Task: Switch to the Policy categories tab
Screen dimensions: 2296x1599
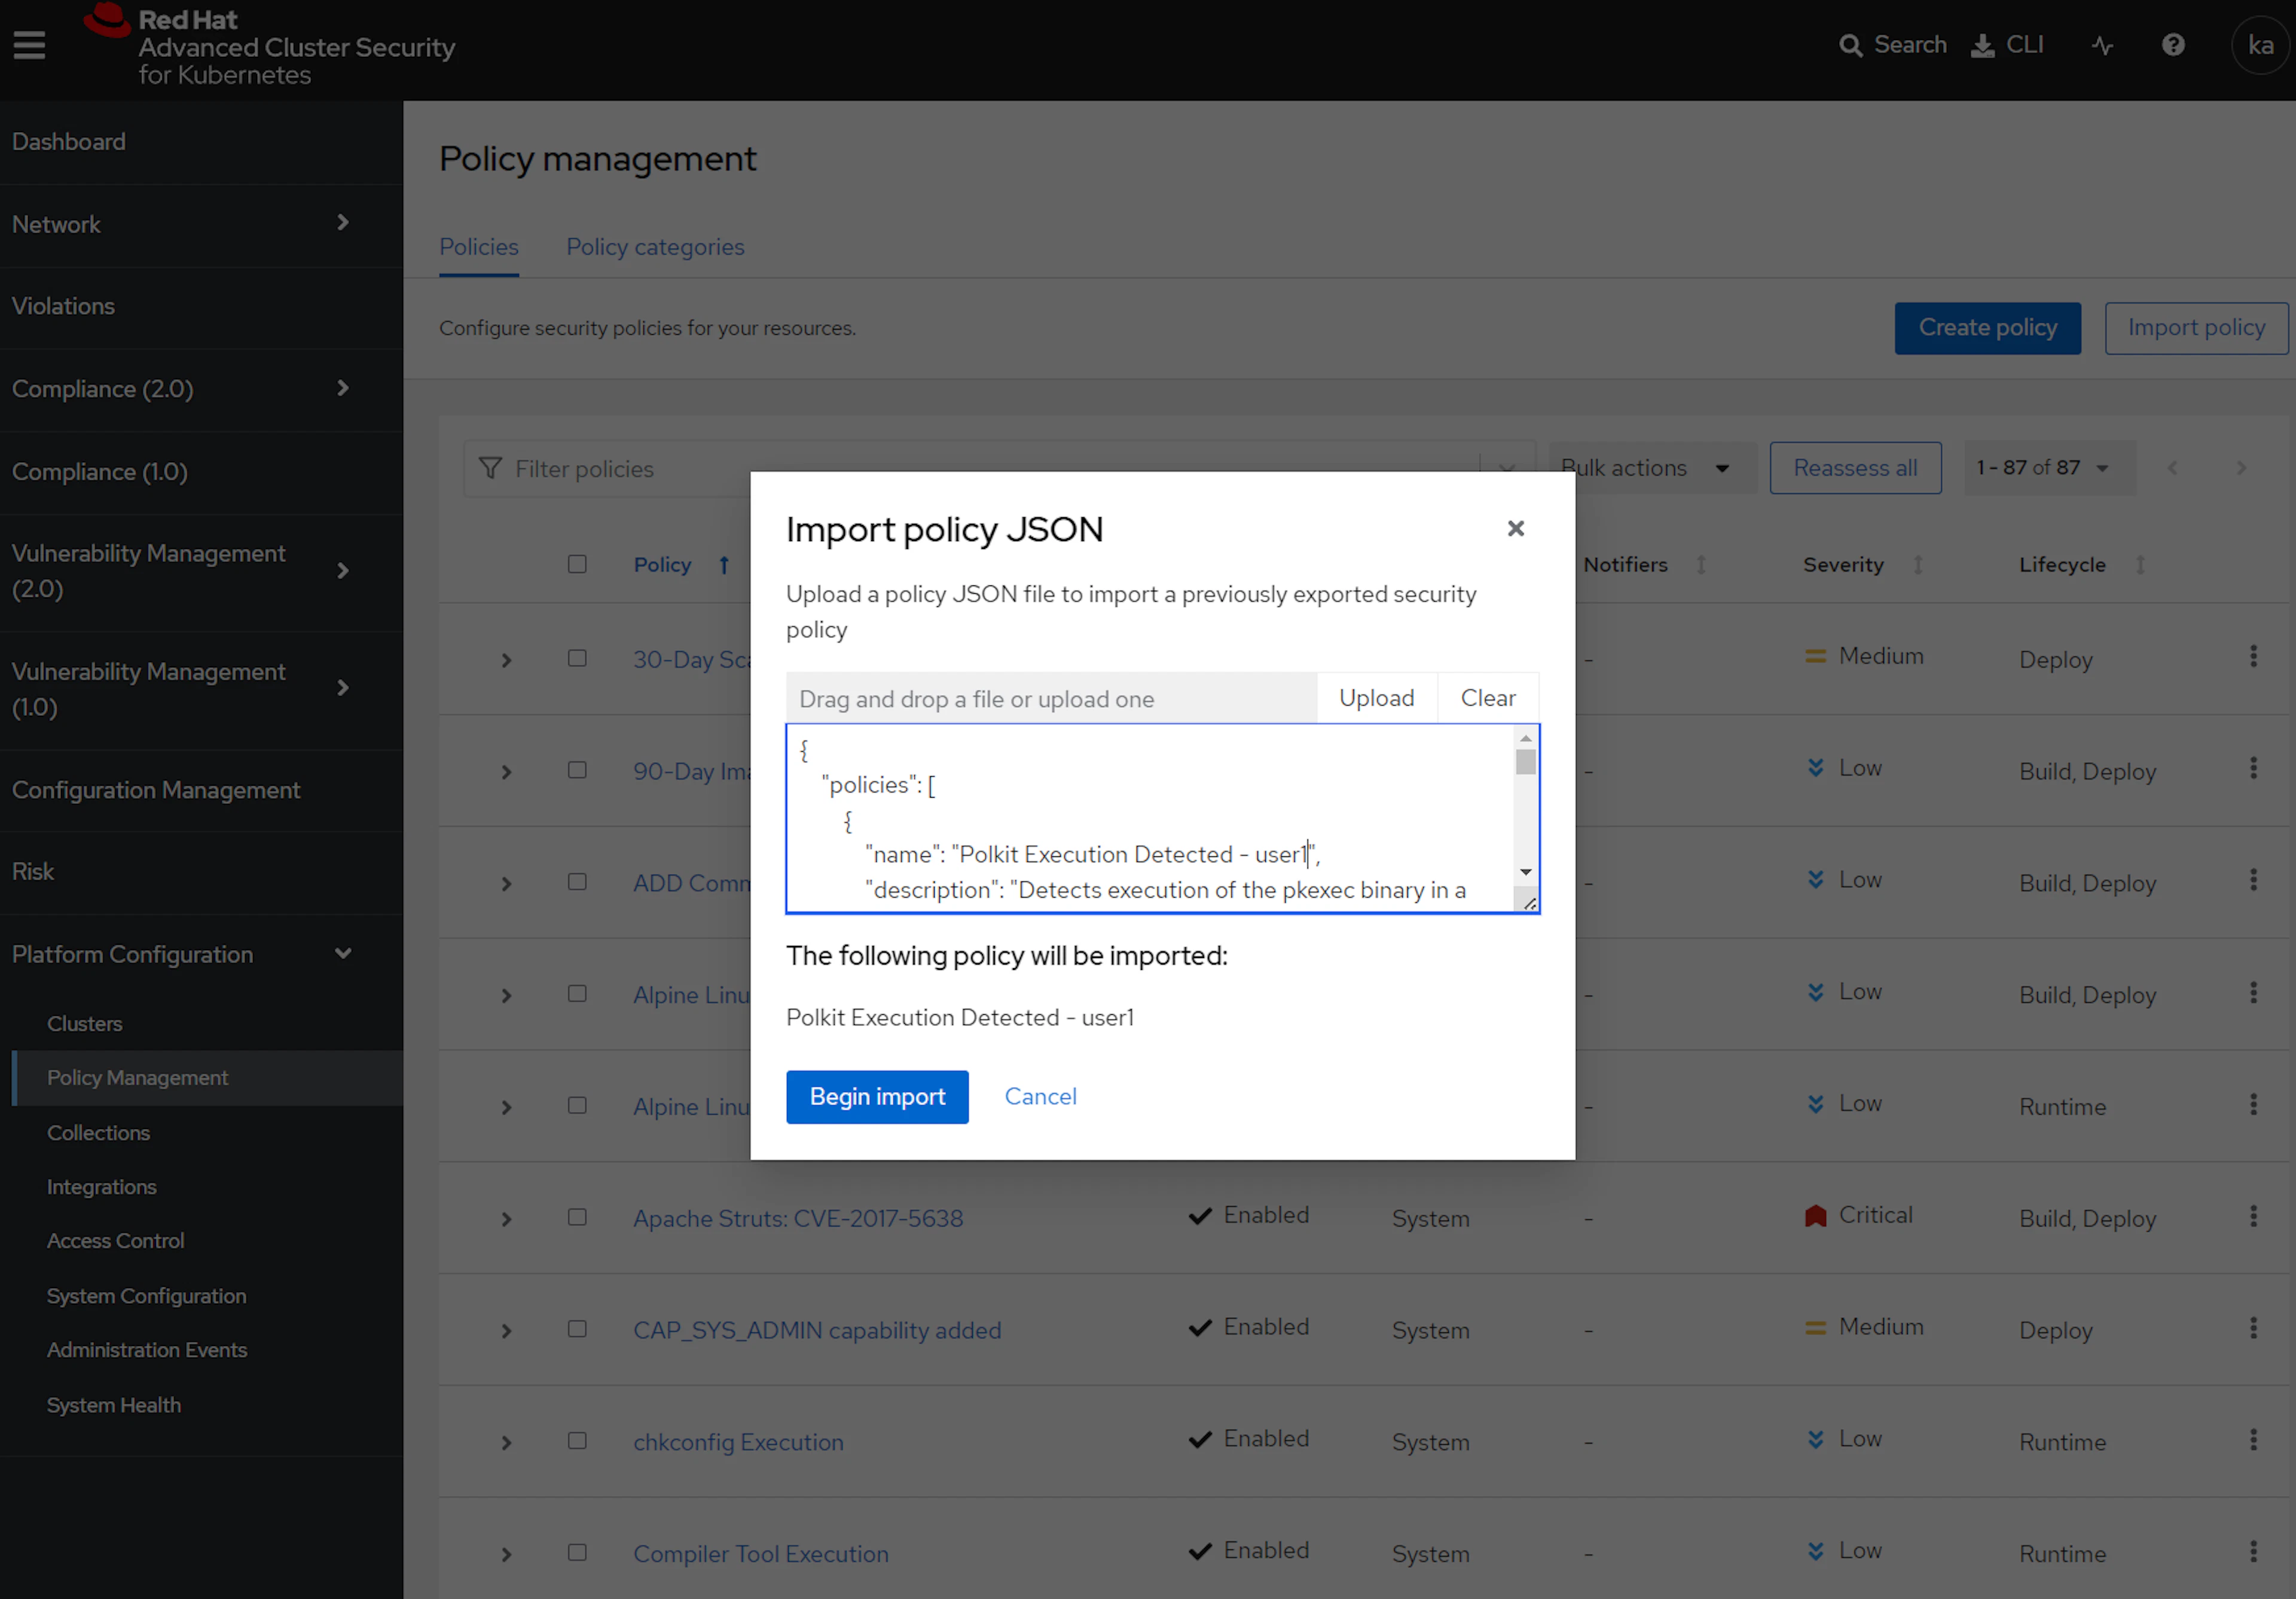Action: [655, 247]
